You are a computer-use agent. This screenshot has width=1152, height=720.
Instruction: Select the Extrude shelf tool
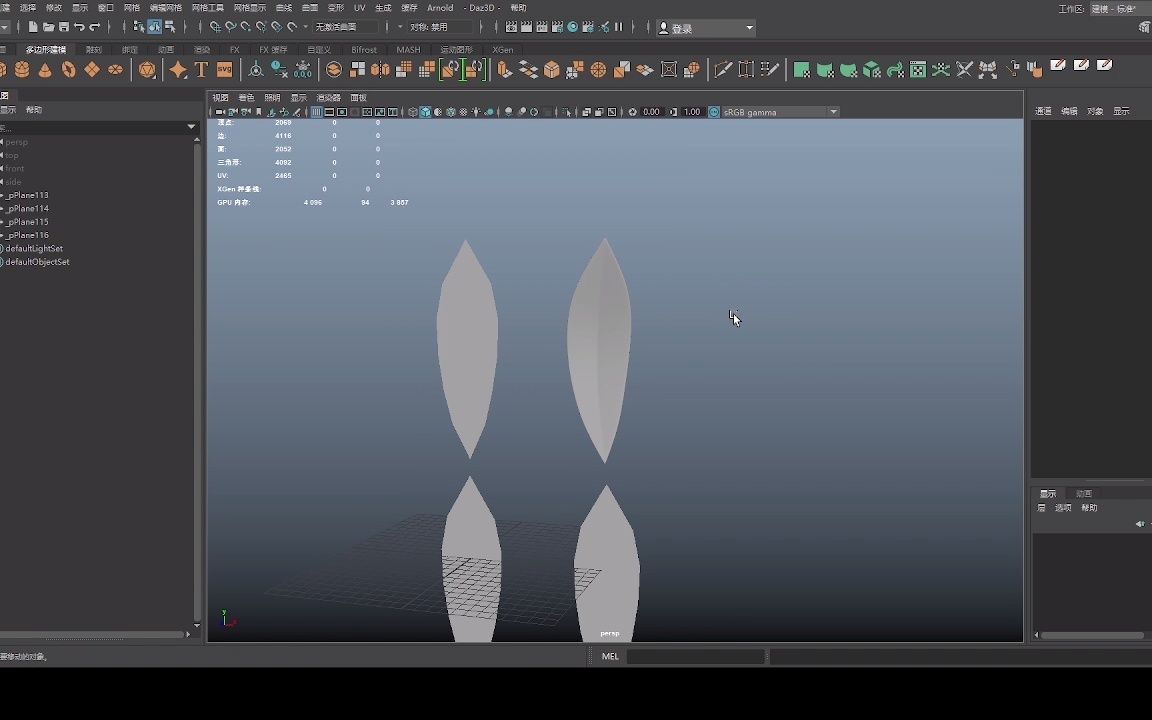[x=504, y=70]
